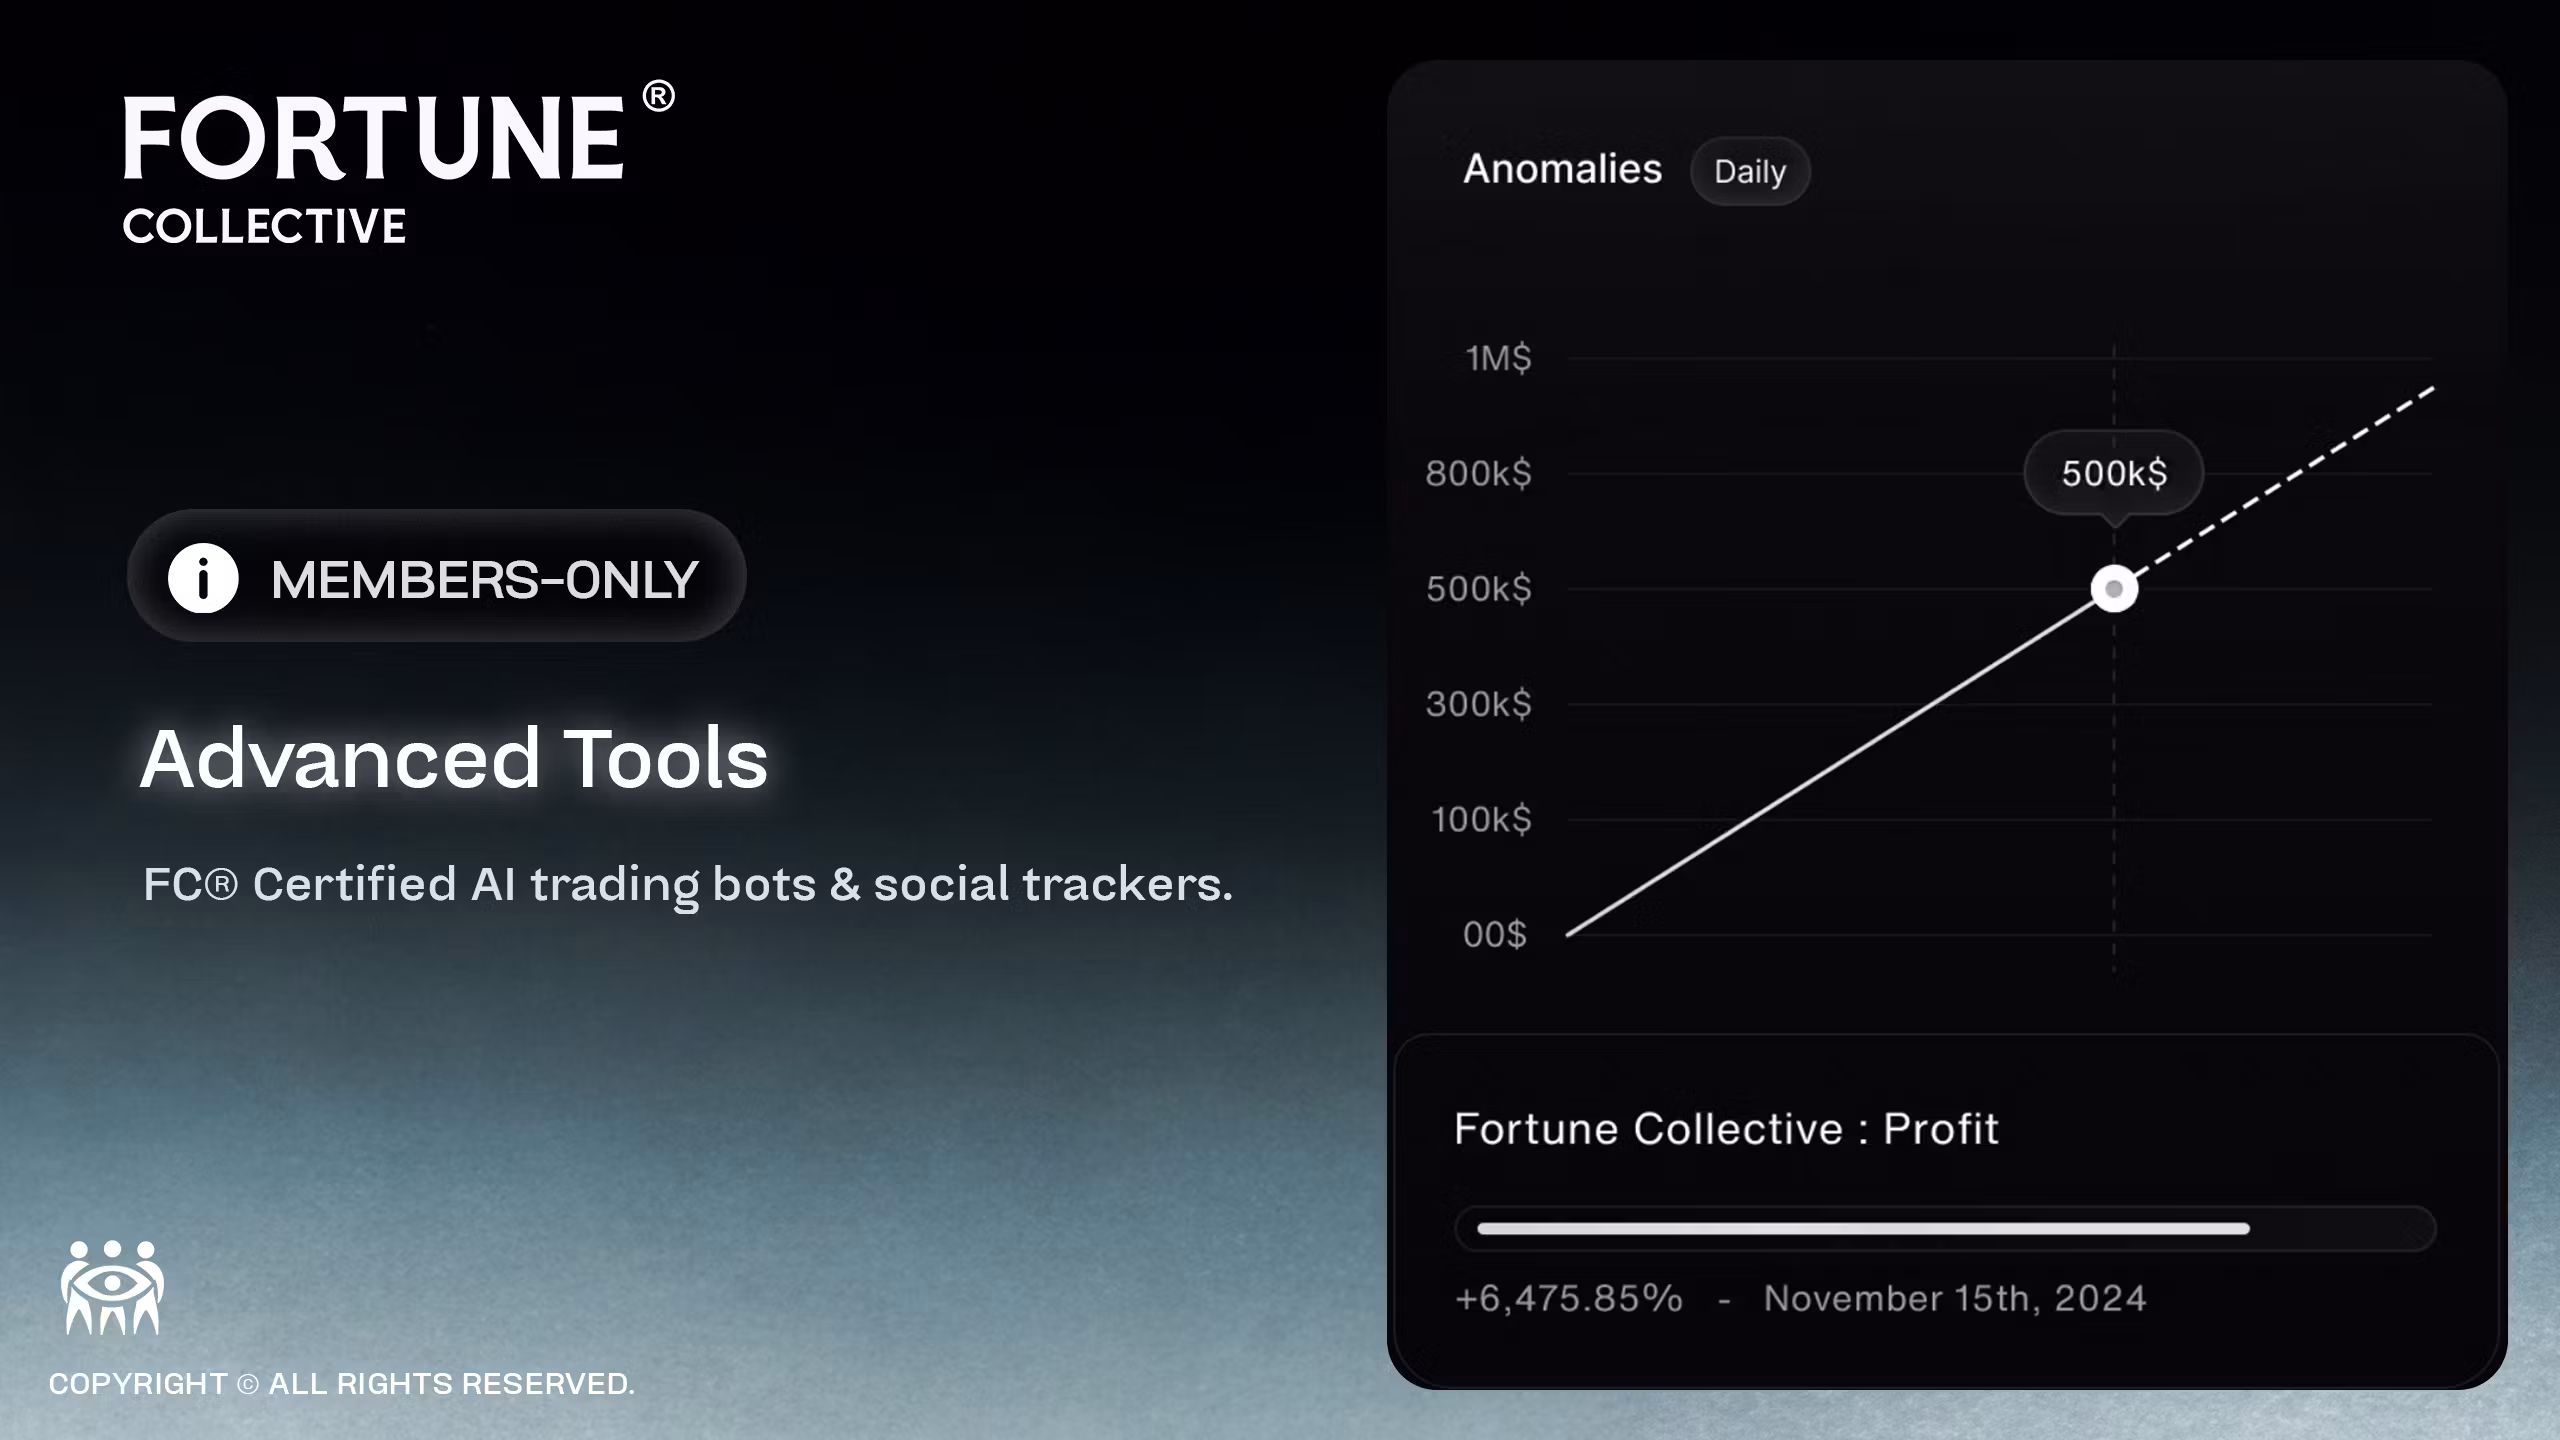
Task: Click the +6,475.85% profit figure
Action: 1569,1298
